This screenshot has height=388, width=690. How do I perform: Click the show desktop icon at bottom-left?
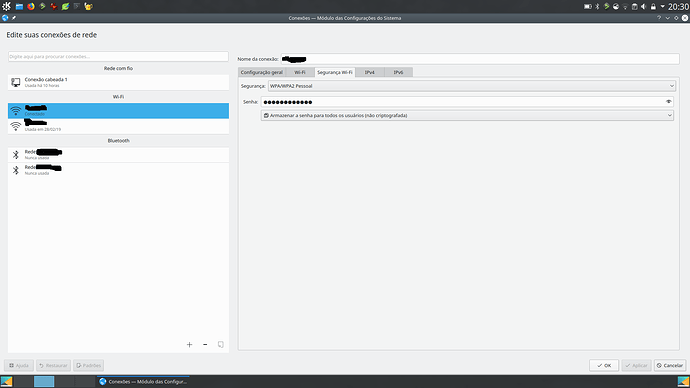click(x=7, y=381)
